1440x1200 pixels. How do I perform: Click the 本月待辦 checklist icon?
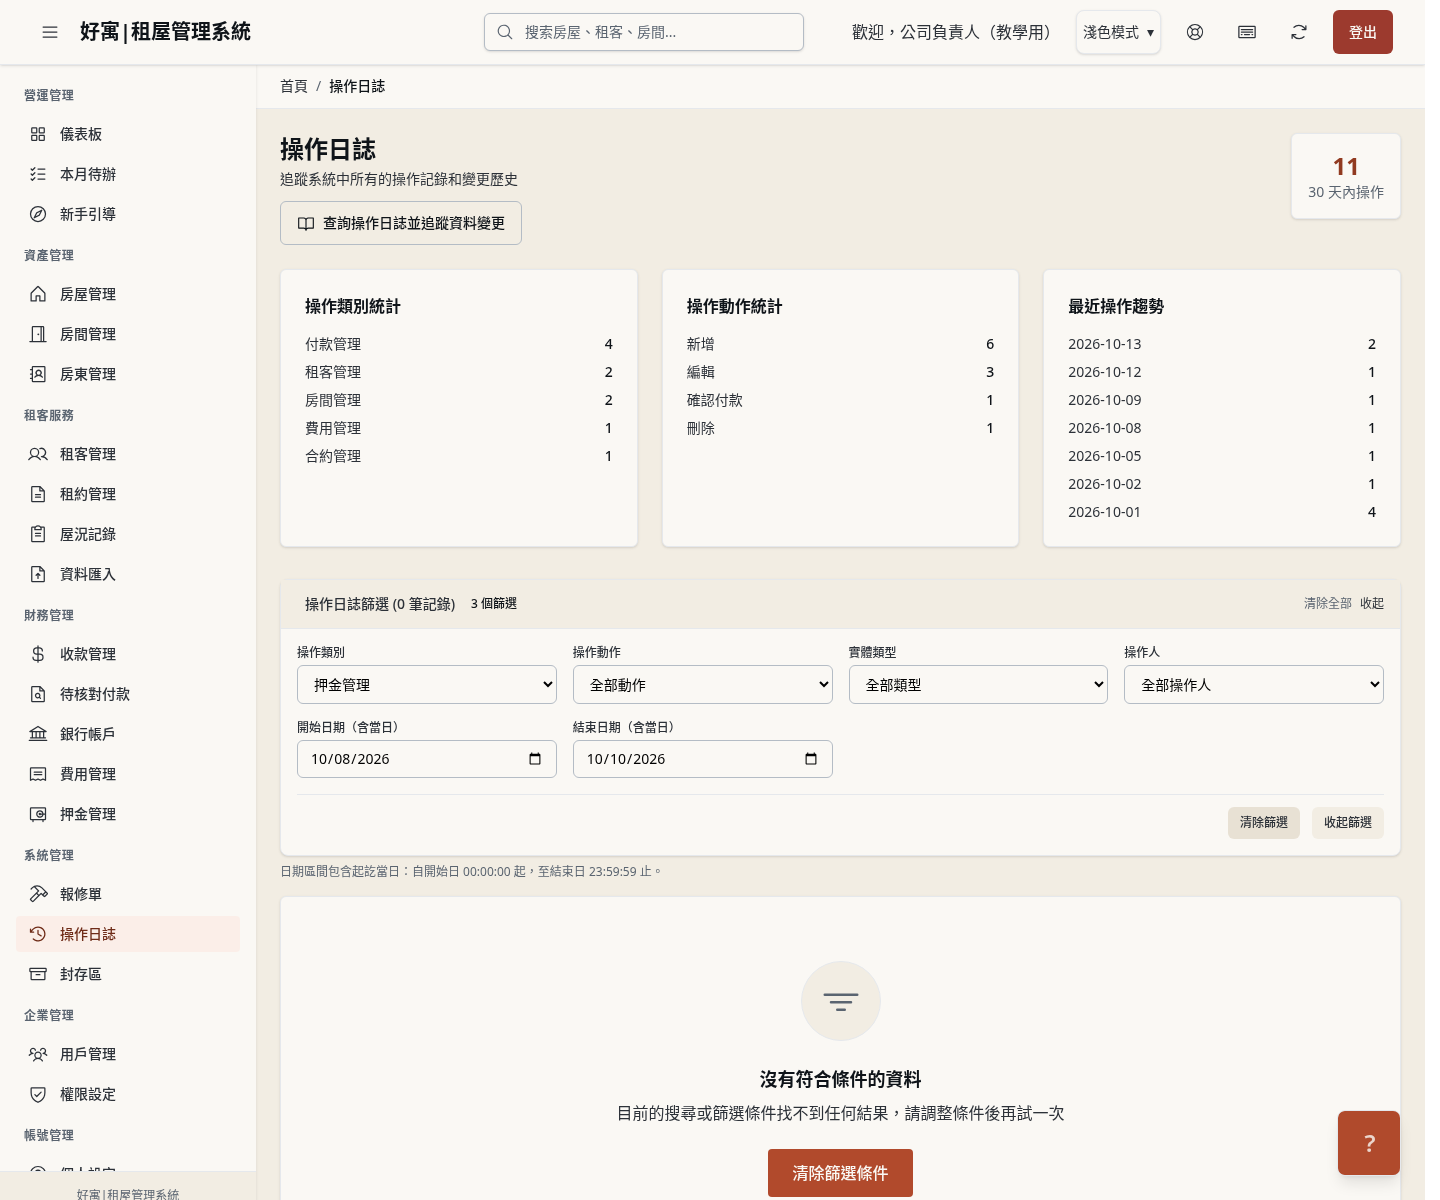click(38, 174)
